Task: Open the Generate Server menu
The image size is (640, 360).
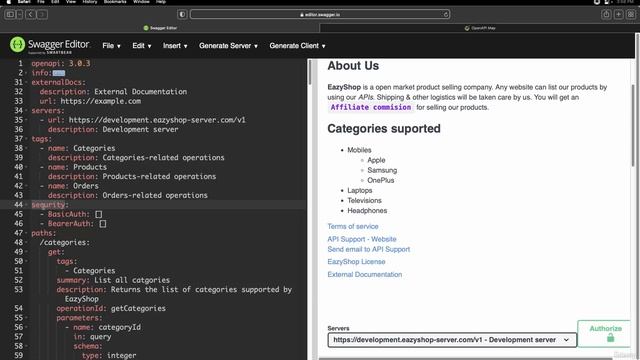Action: 228,46
